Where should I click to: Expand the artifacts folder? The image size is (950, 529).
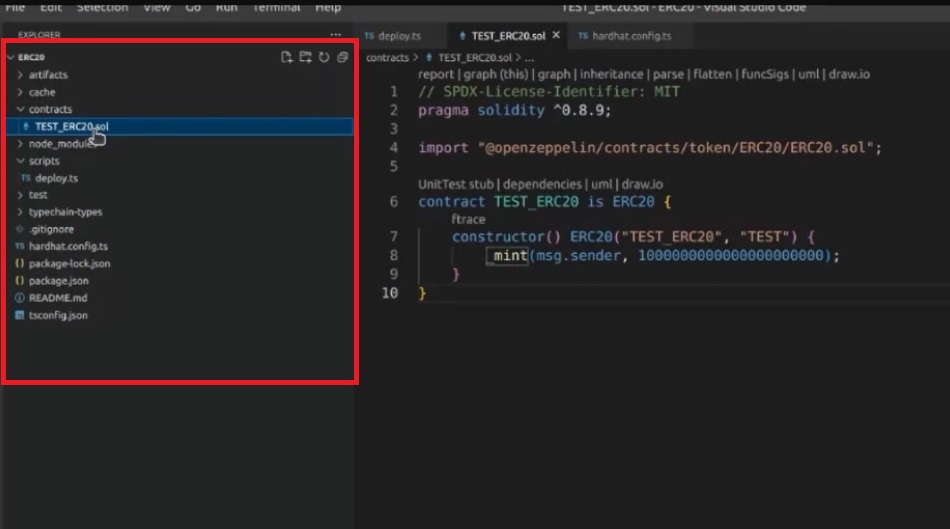click(48, 75)
